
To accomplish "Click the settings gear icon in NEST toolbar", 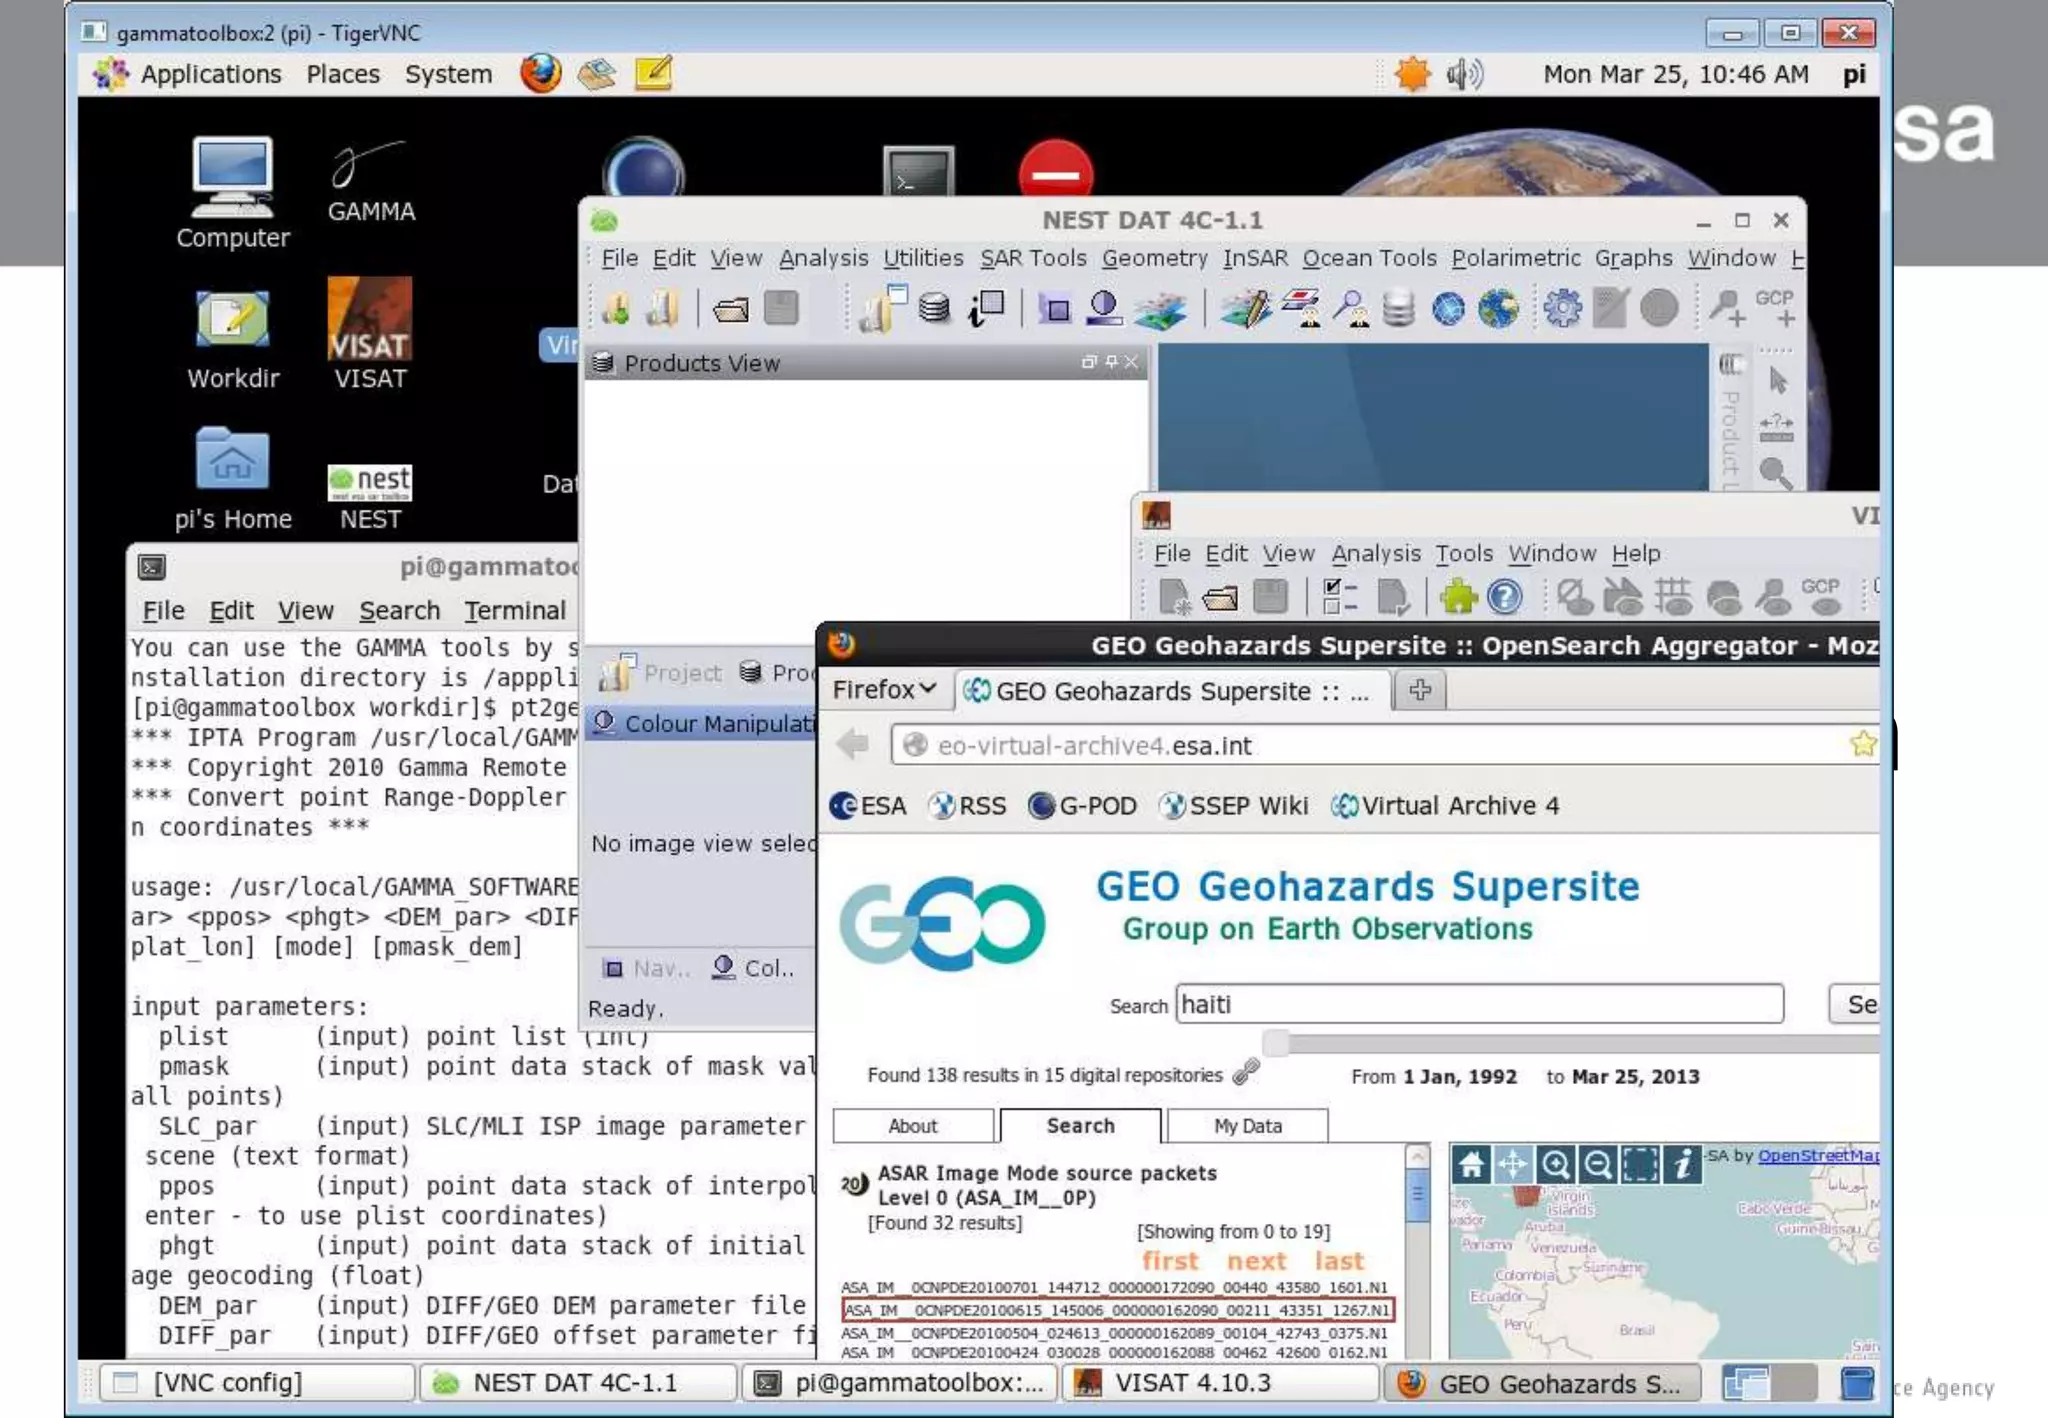I will pyautogui.click(x=1562, y=308).
